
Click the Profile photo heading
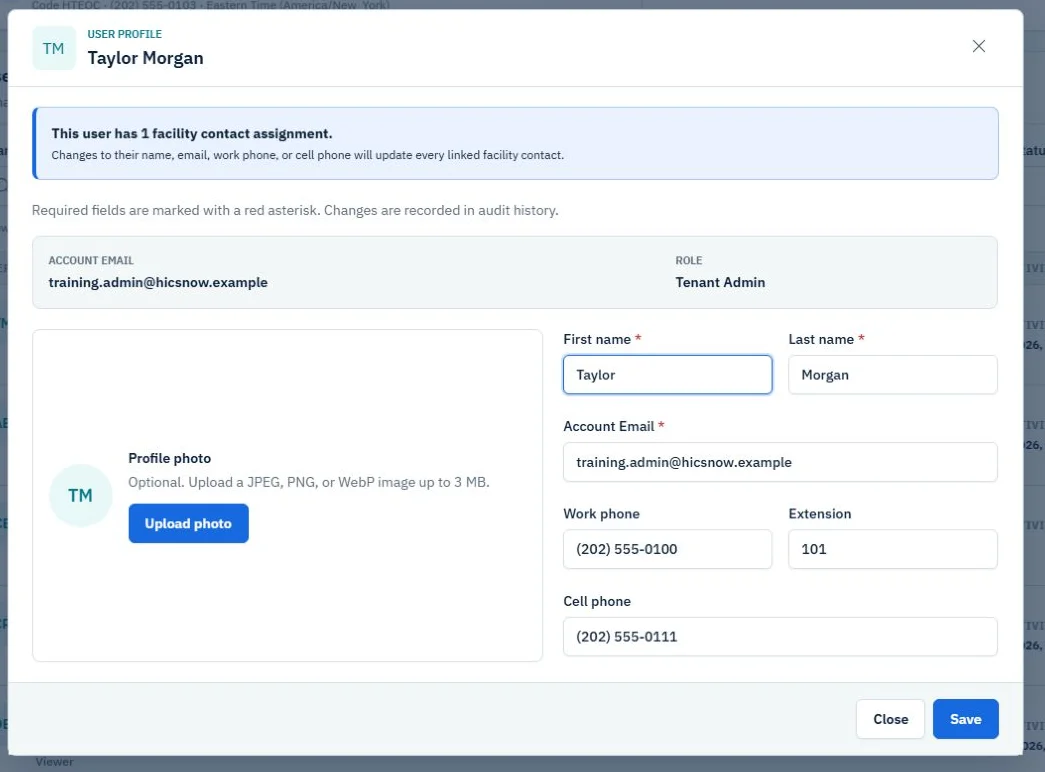coord(169,458)
